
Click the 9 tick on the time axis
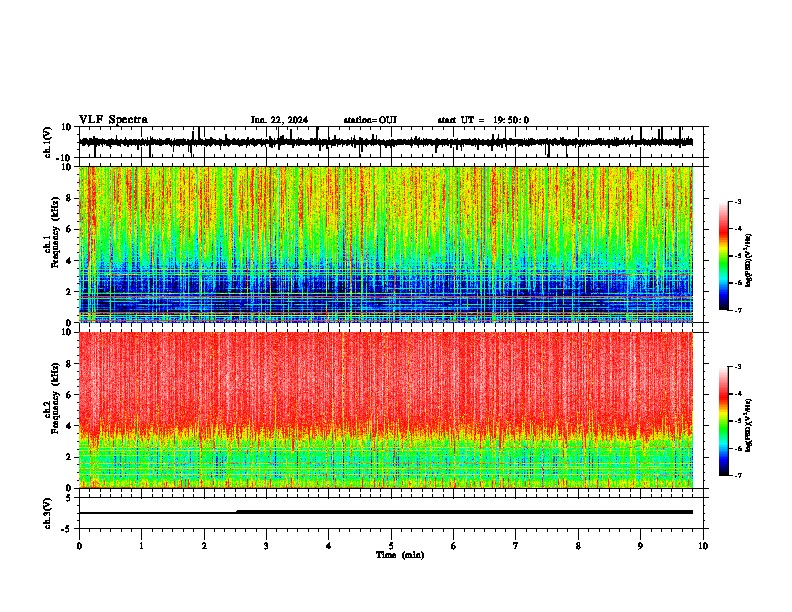pos(640,546)
